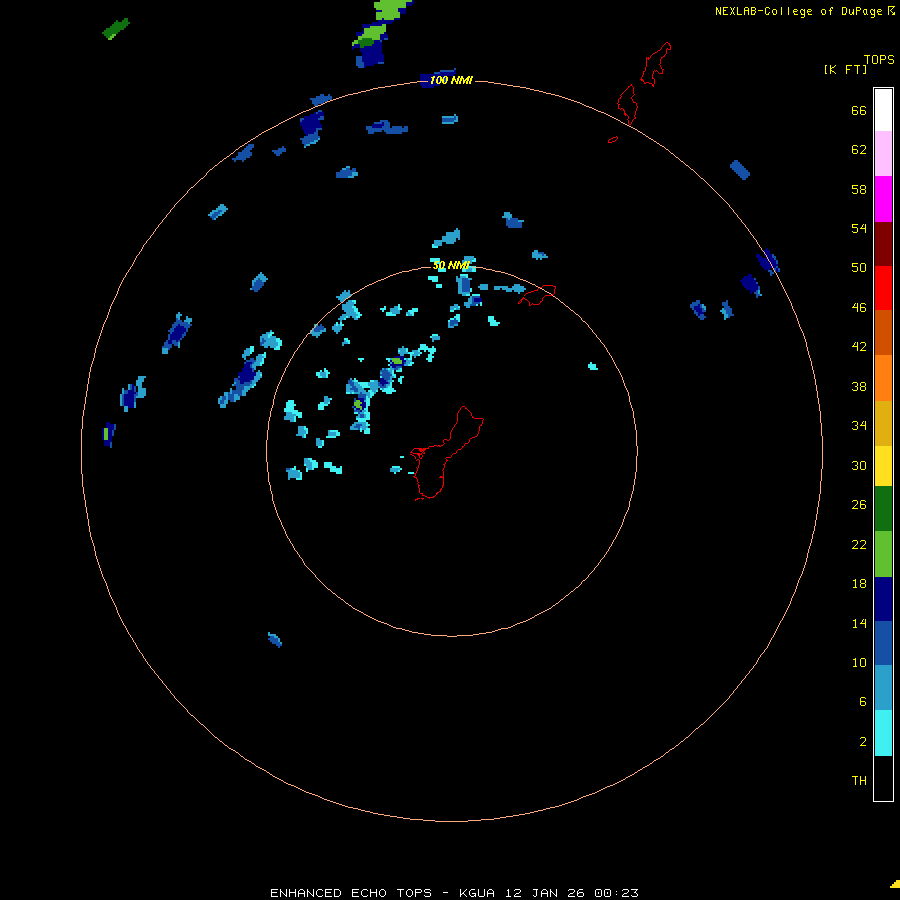Click the legend value 2
This screenshot has width=900, height=900.
click(863, 742)
